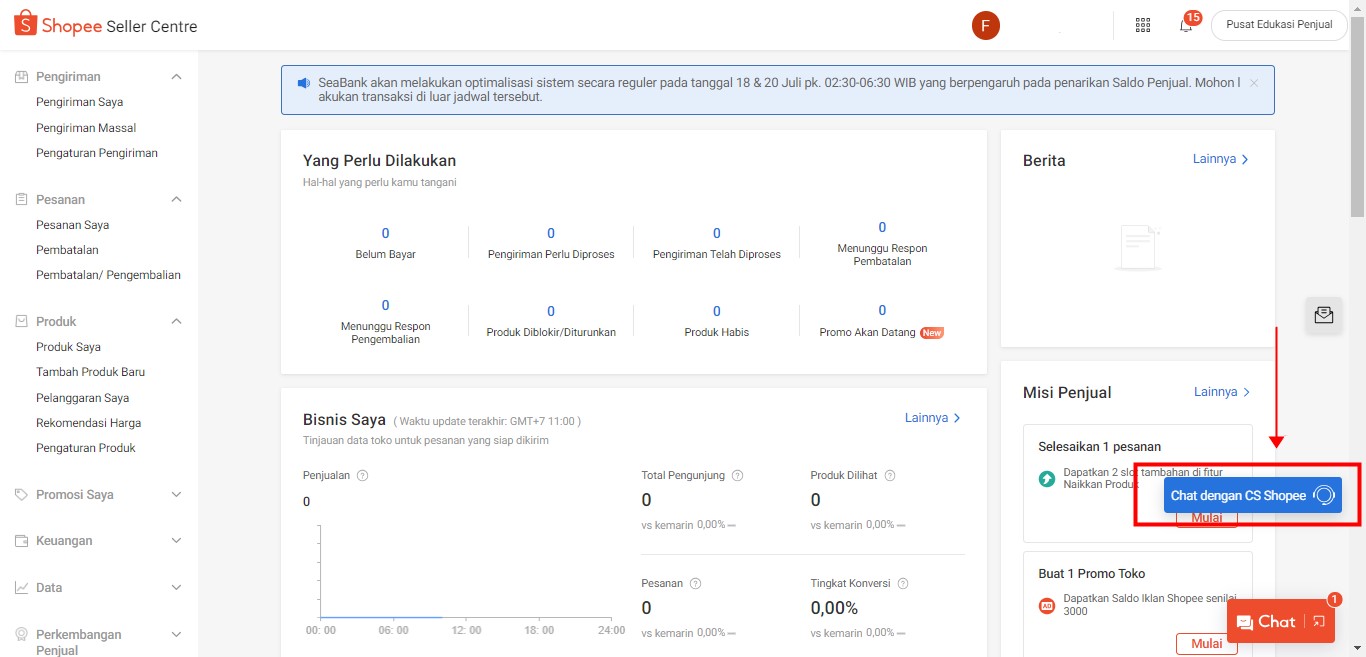Click help icon next to Total Pengunjung
This screenshot has width=1366, height=657.
(x=736, y=476)
